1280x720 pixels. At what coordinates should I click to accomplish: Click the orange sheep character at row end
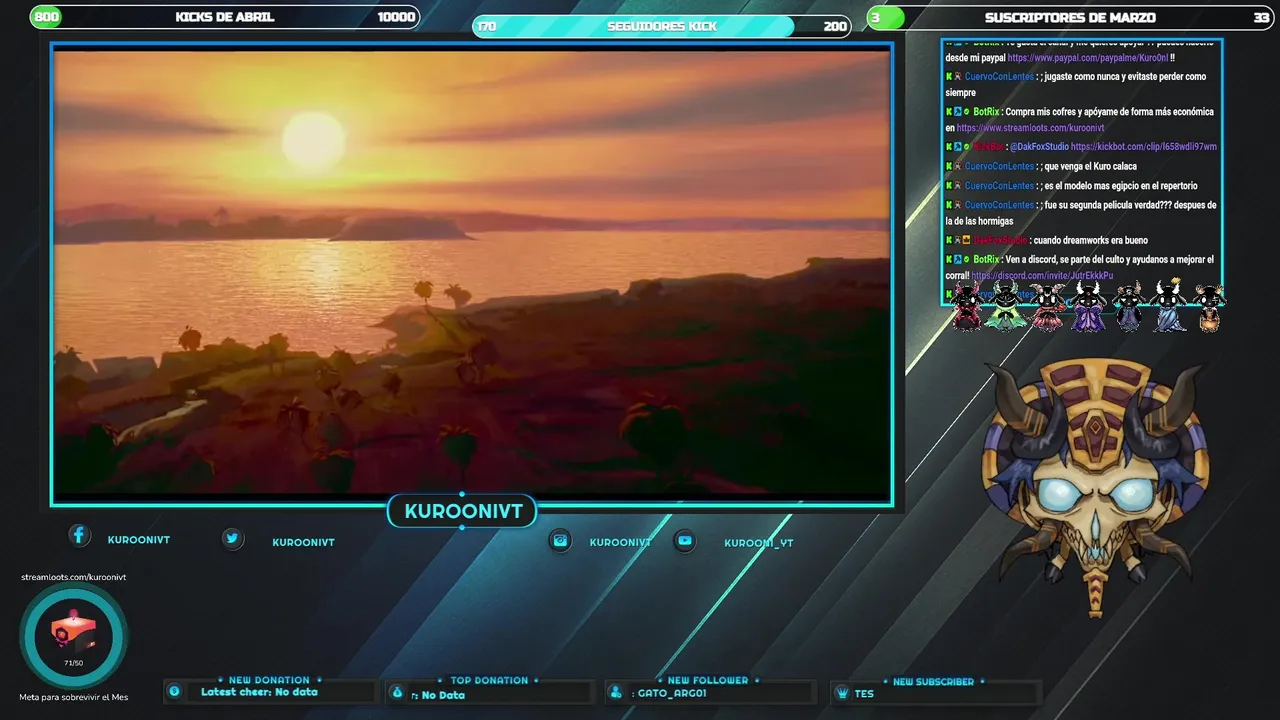1209,308
